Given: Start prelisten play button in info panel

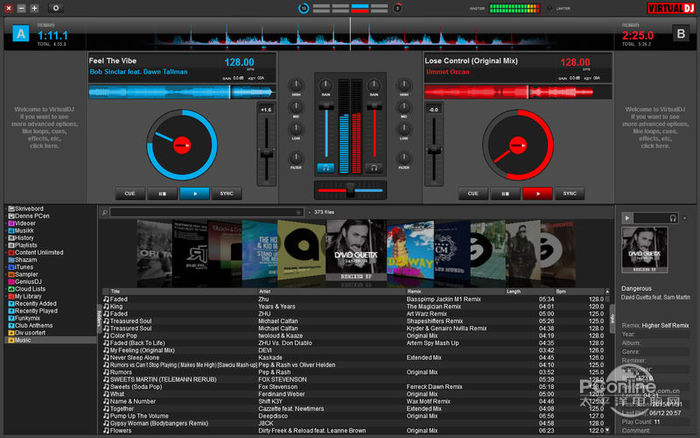Looking at the screenshot, I should (627, 218).
